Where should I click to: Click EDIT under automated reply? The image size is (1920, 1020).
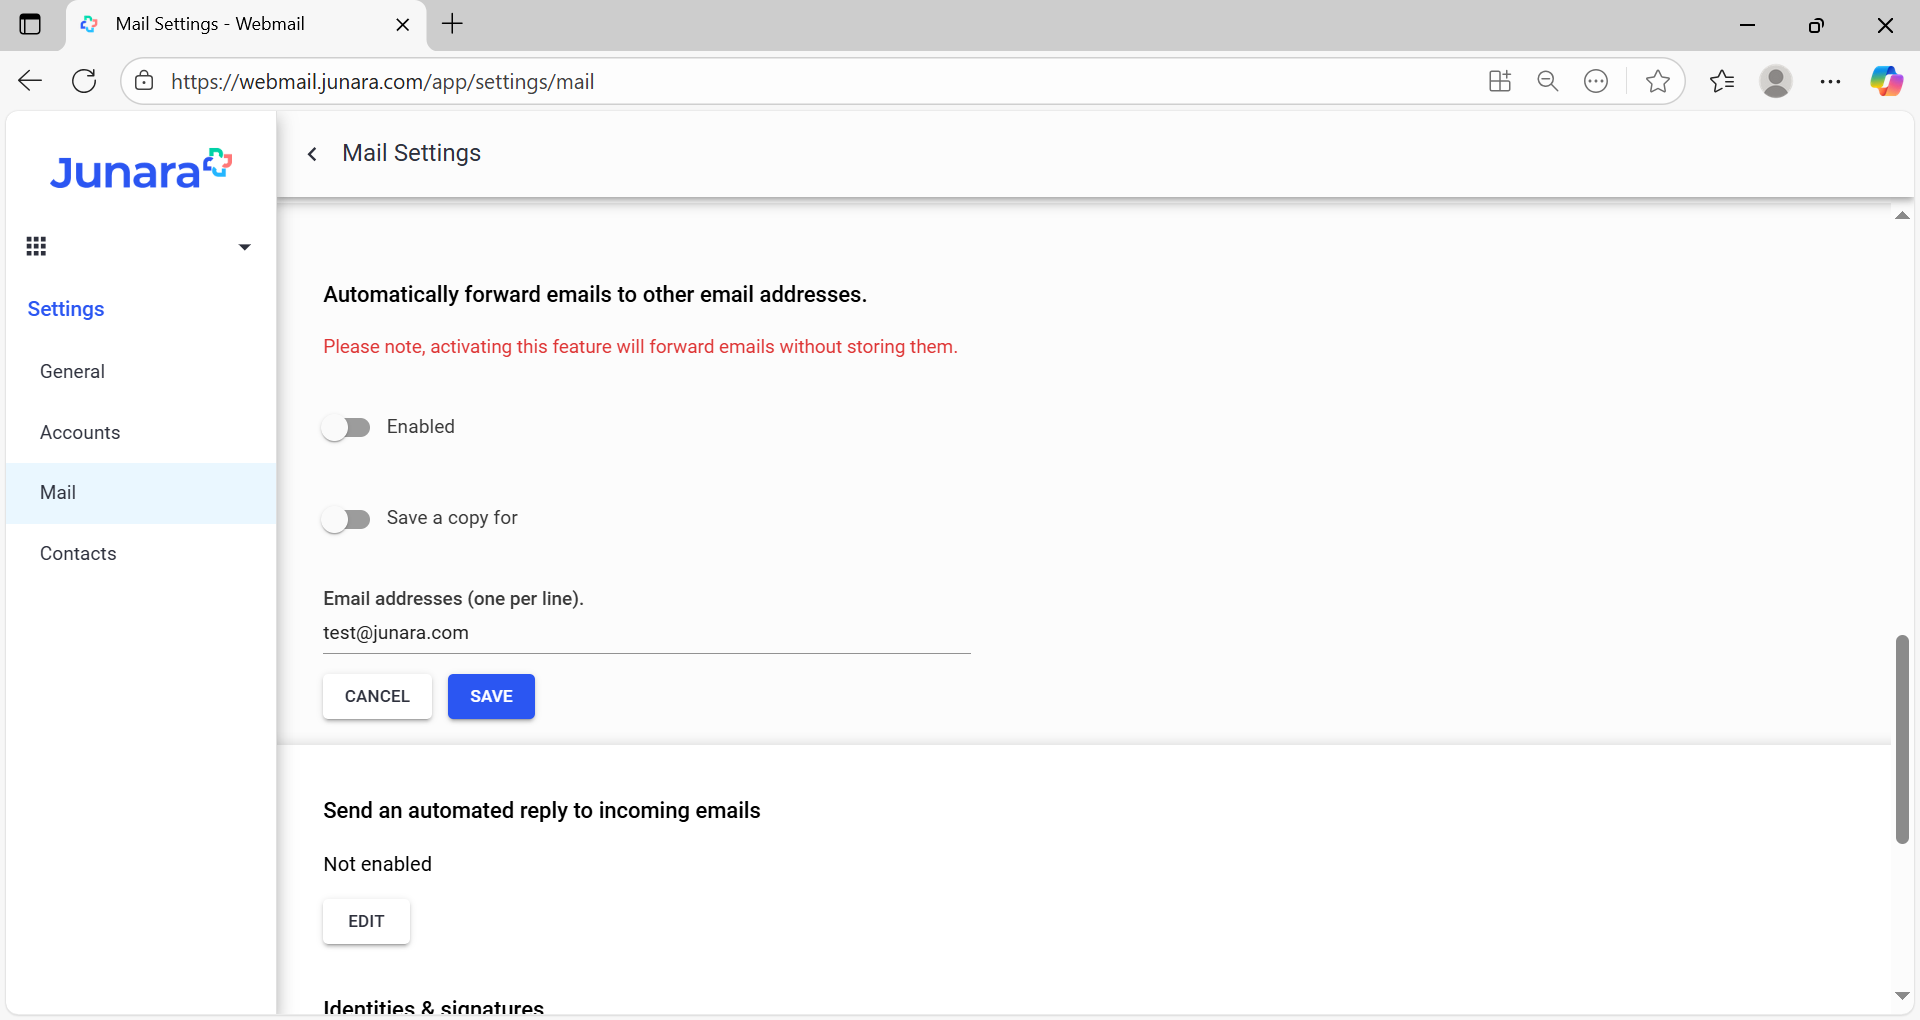click(x=366, y=921)
